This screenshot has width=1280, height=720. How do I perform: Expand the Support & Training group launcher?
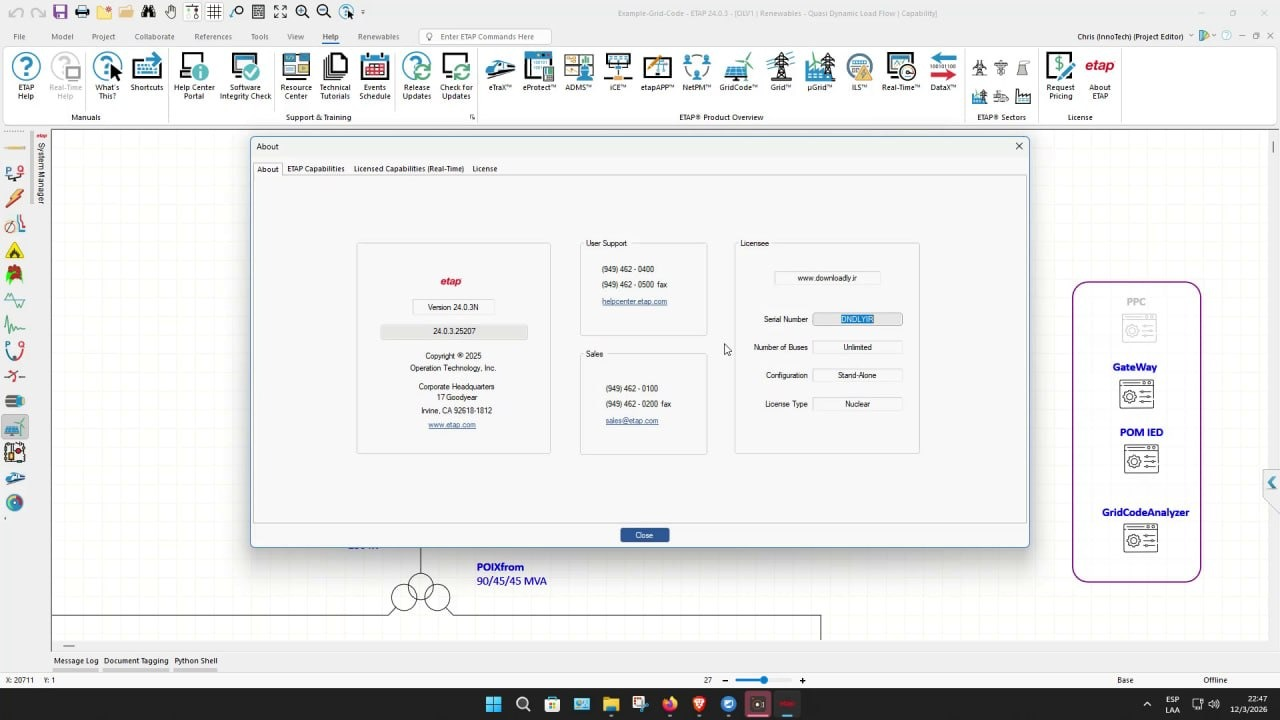[x=472, y=118]
